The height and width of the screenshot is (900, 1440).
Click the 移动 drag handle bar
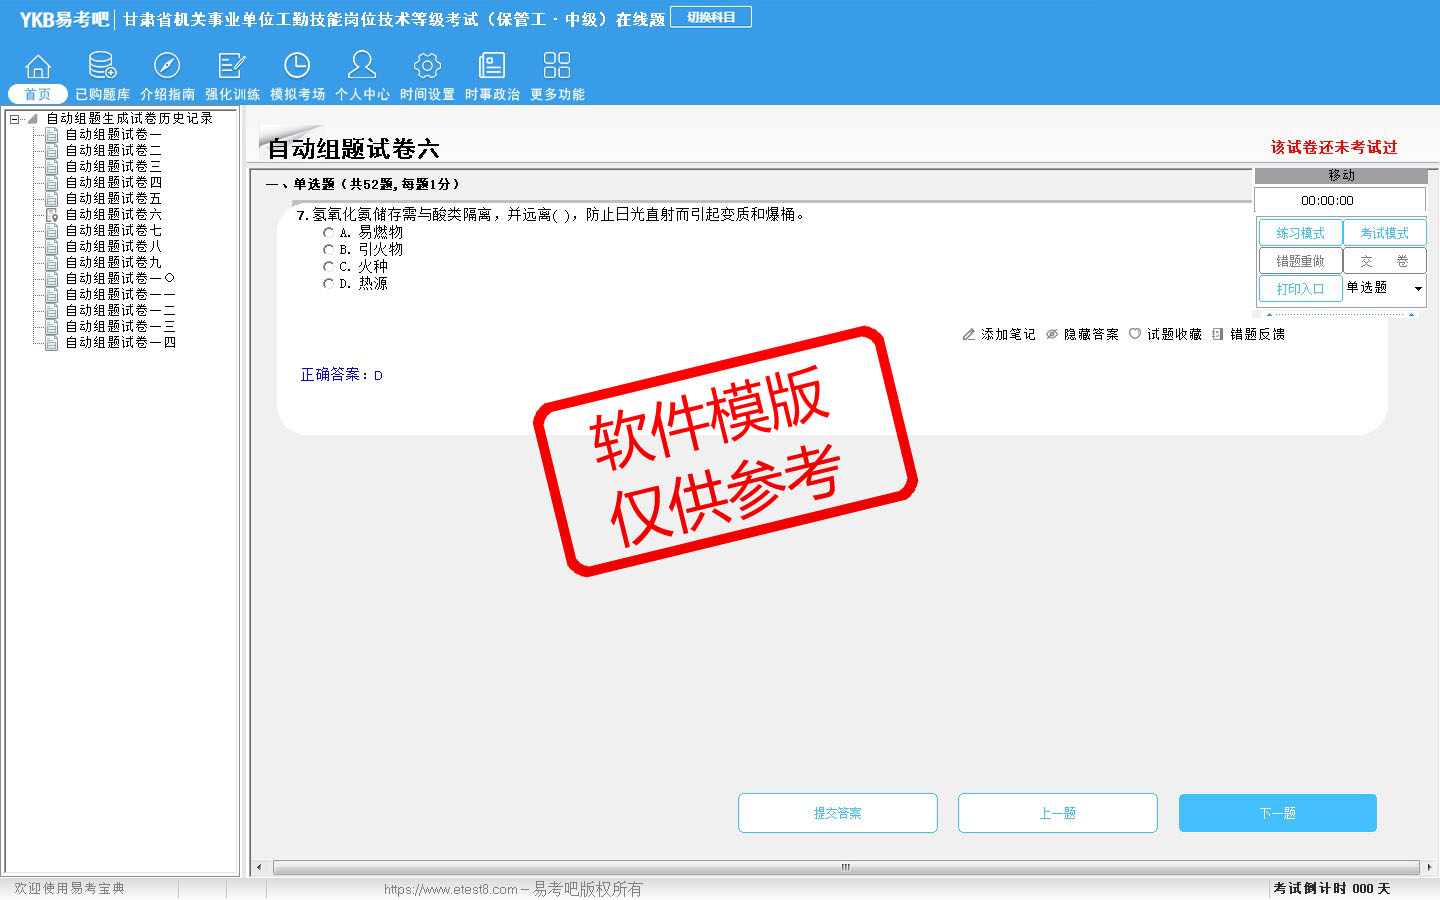coord(1341,175)
